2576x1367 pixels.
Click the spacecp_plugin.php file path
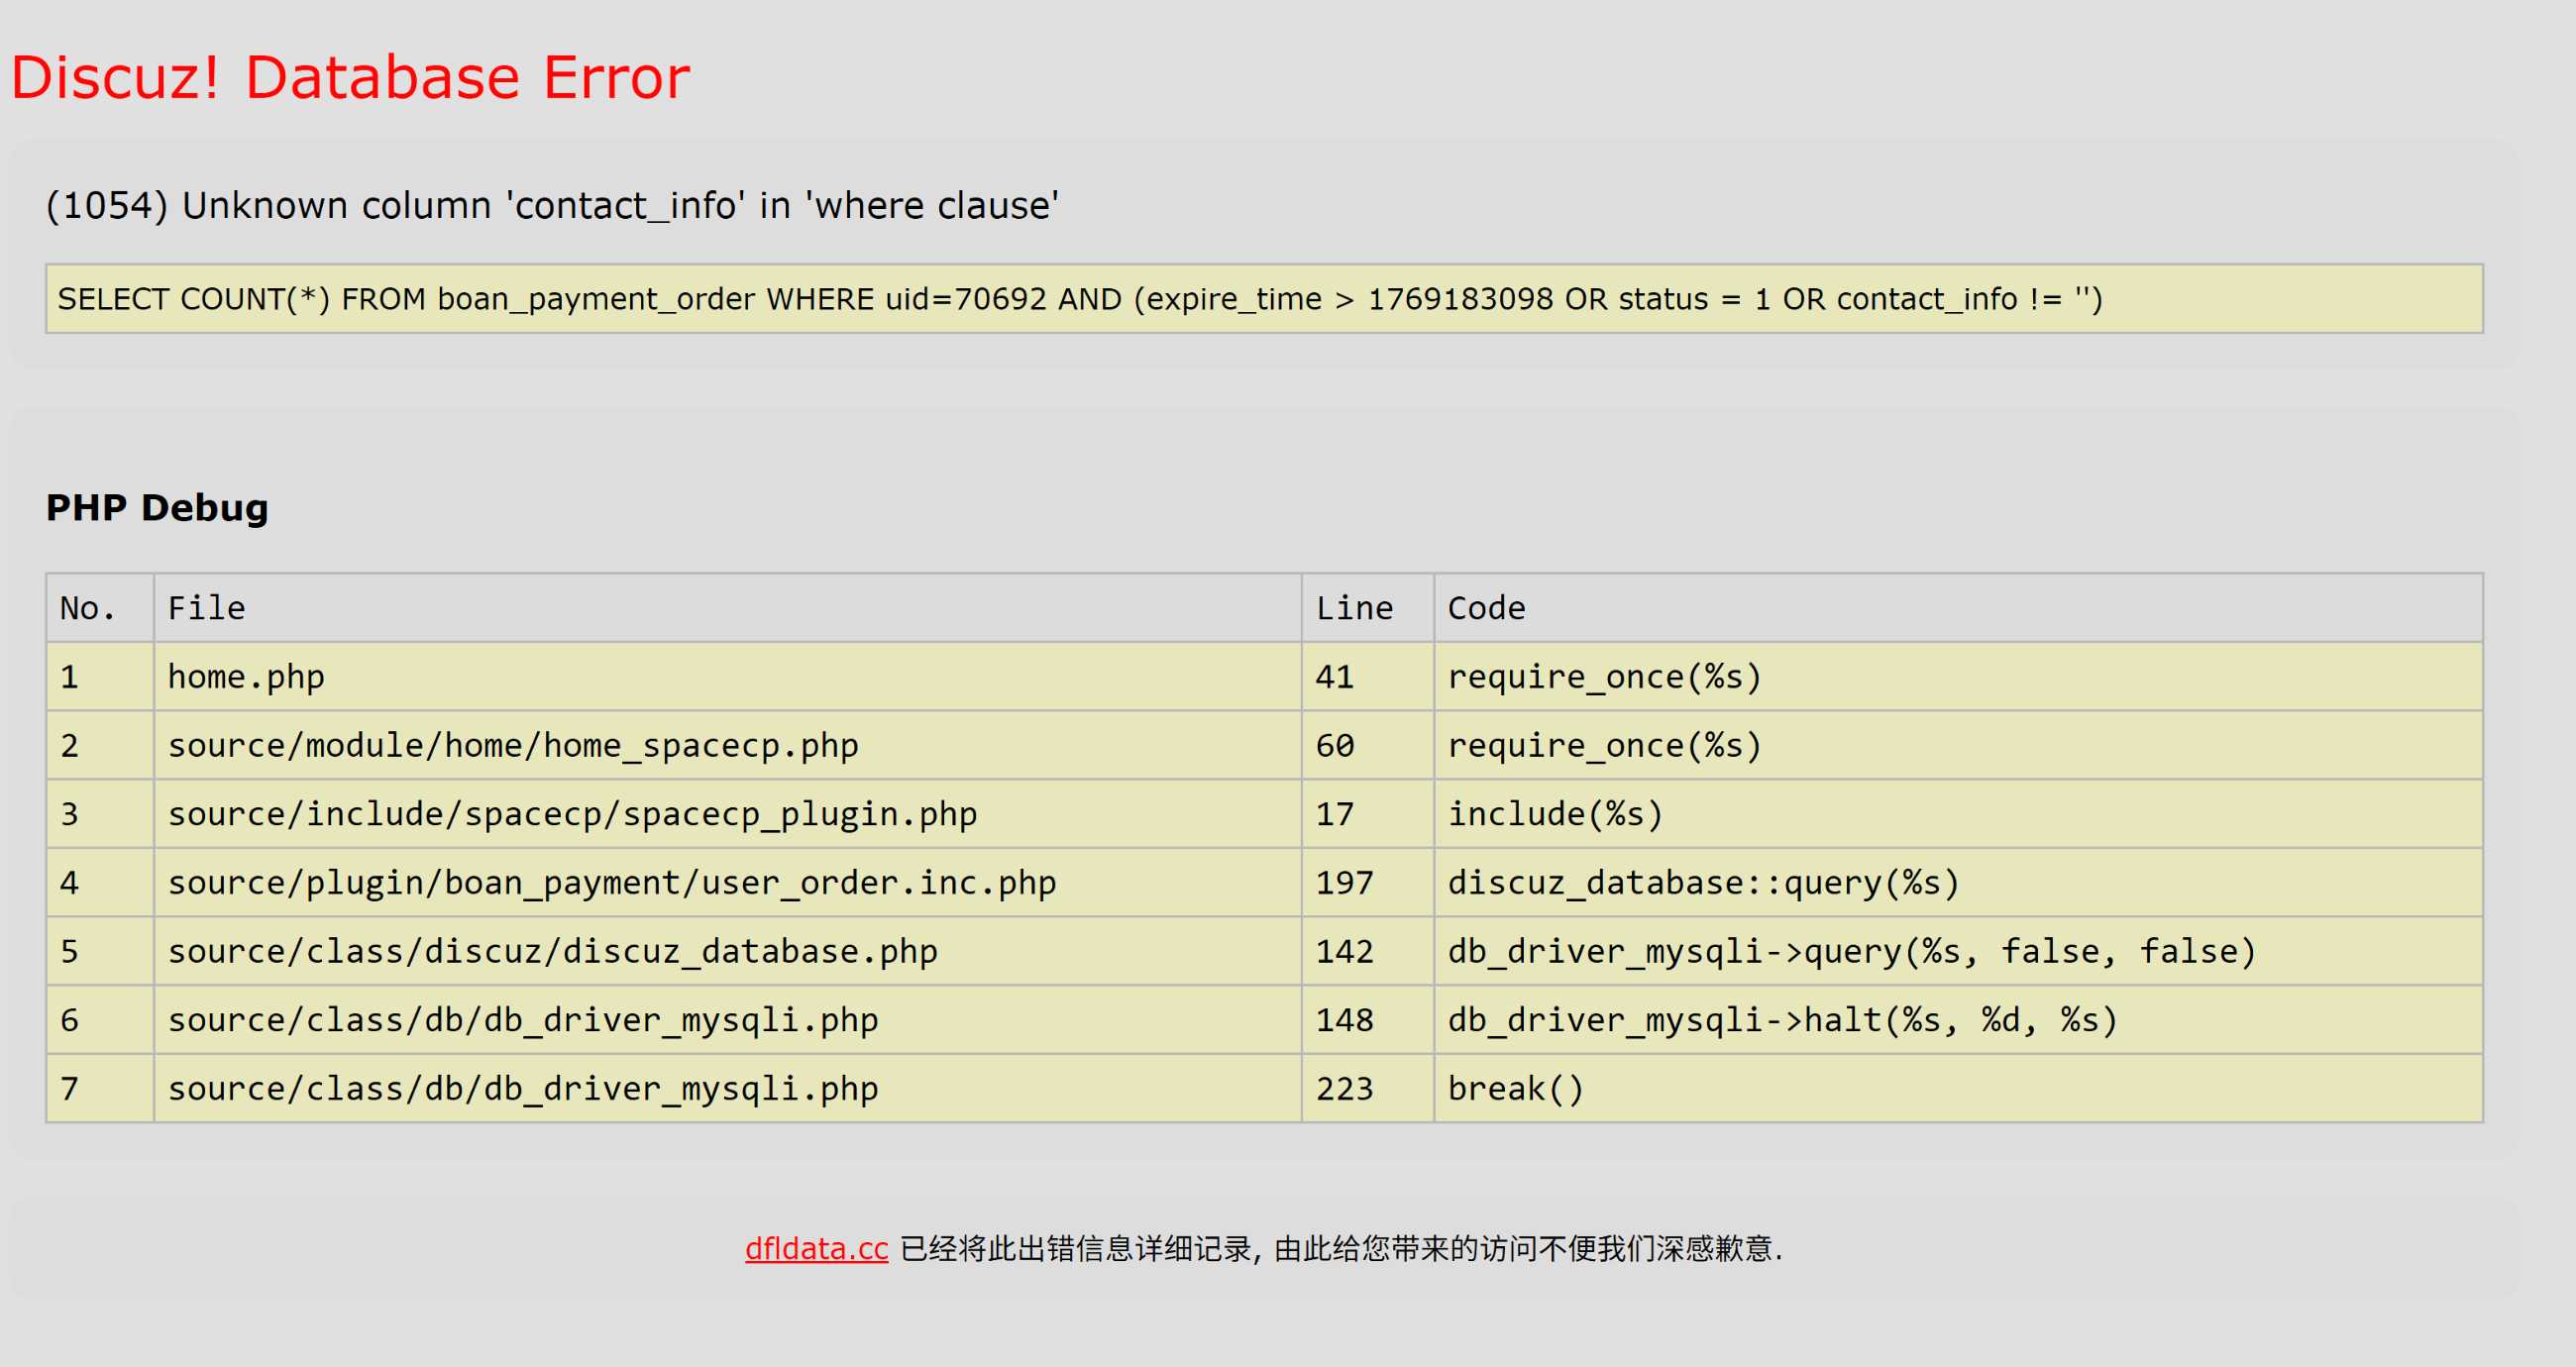[x=572, y=814]
